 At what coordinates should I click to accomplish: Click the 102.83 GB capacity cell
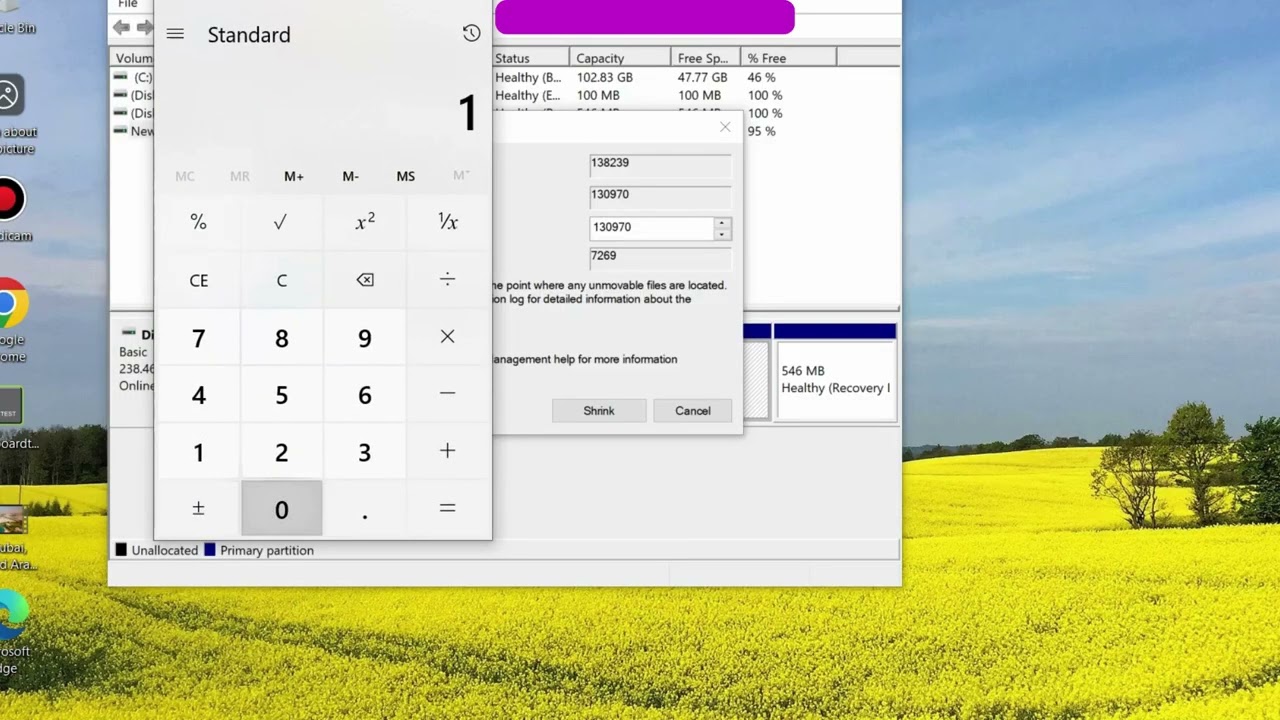604,77
